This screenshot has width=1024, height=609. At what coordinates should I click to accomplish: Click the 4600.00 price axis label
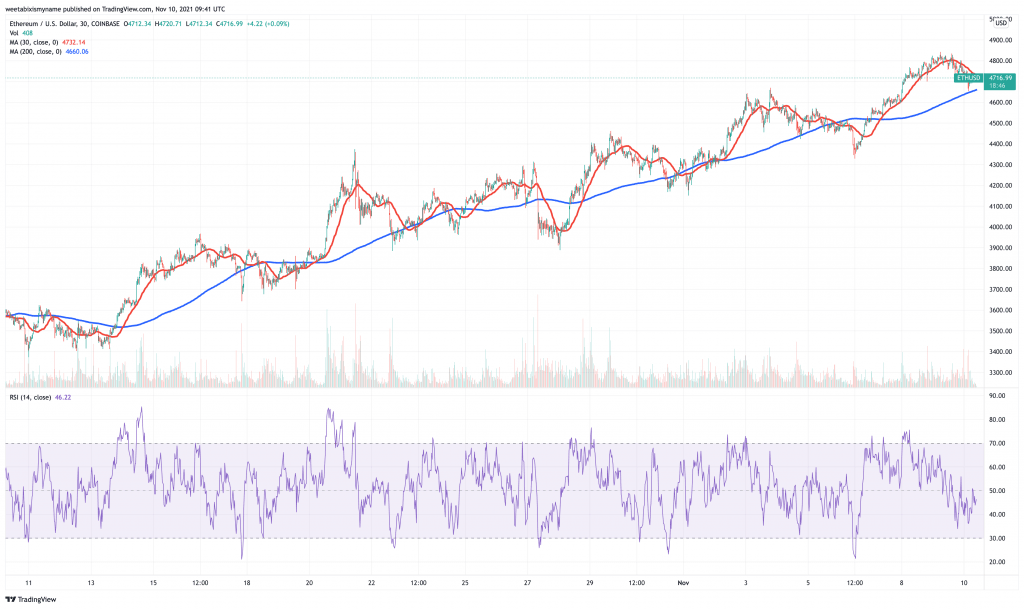(1000, 102)
